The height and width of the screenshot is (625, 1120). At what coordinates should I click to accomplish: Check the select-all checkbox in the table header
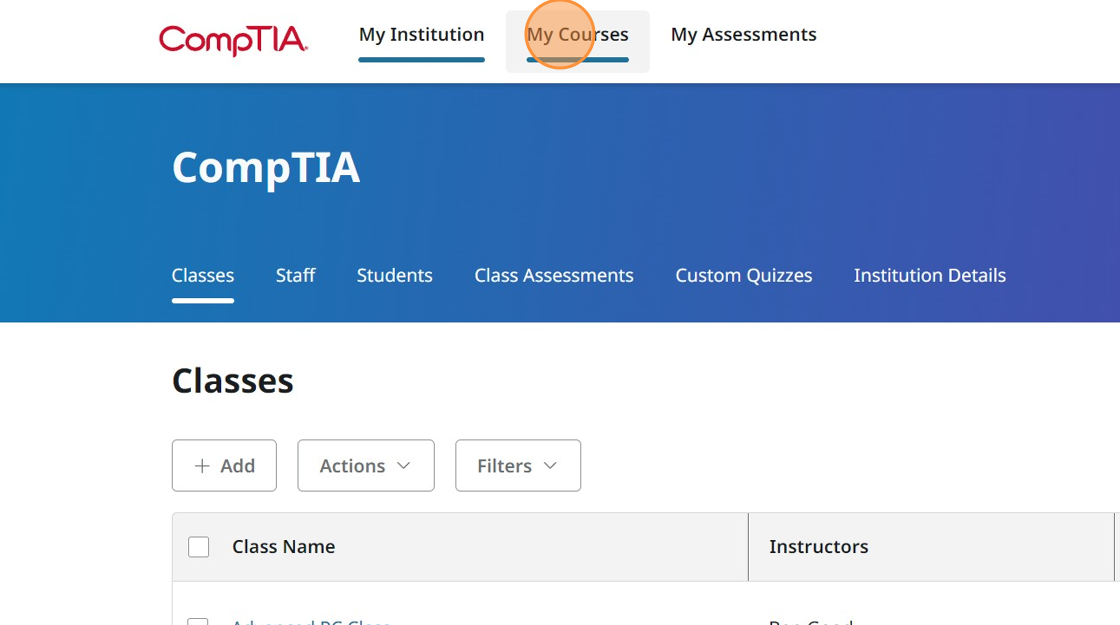(x=198, y=546)
